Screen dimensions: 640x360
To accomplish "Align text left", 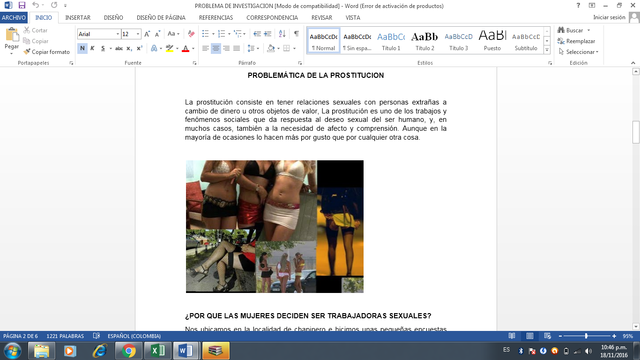I will pyautogui.click(x=205, y=48).
